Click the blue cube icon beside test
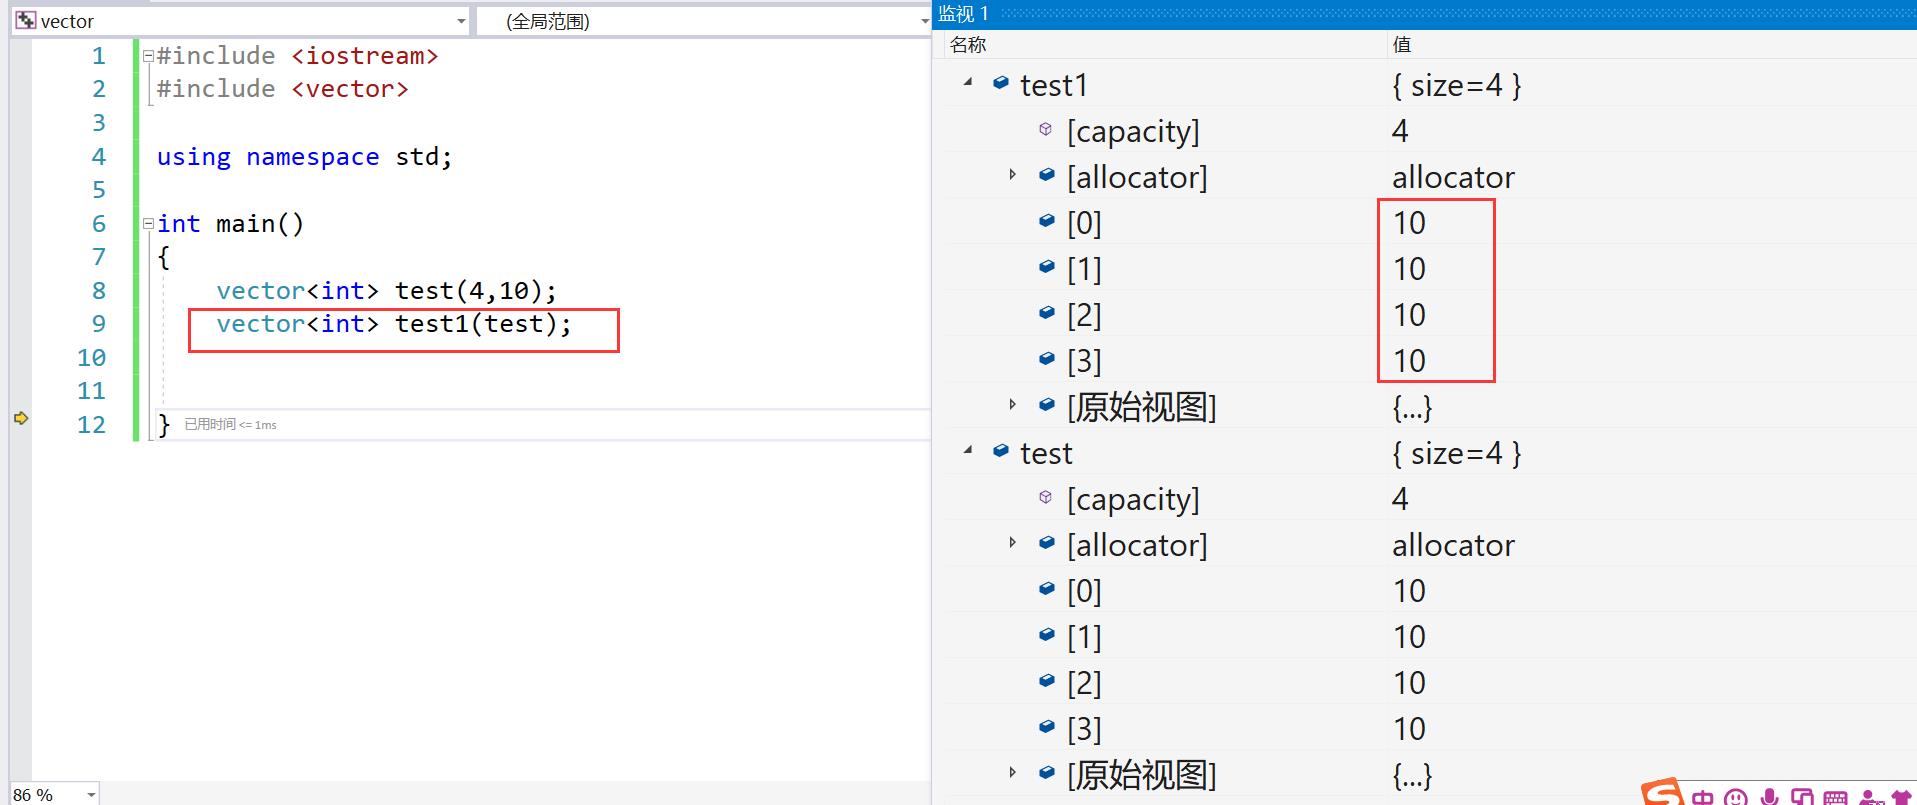 pos(1001,452)
